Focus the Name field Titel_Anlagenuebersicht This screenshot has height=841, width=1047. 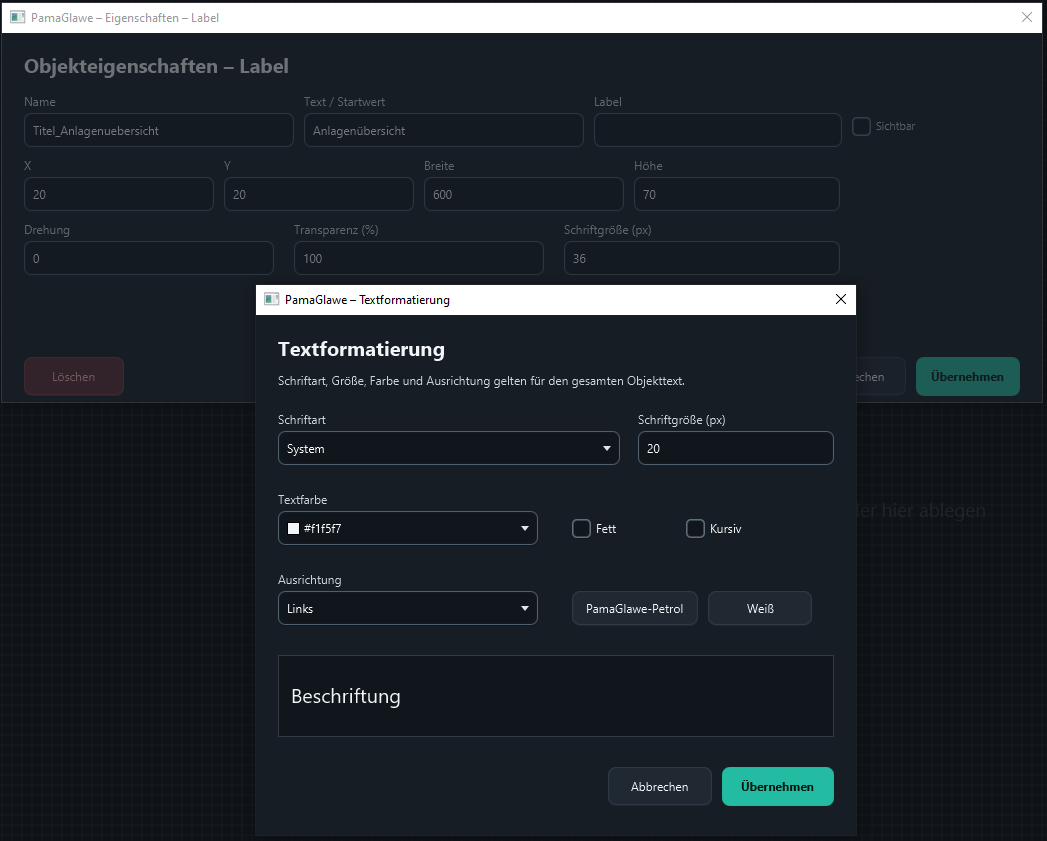(159, 130)
